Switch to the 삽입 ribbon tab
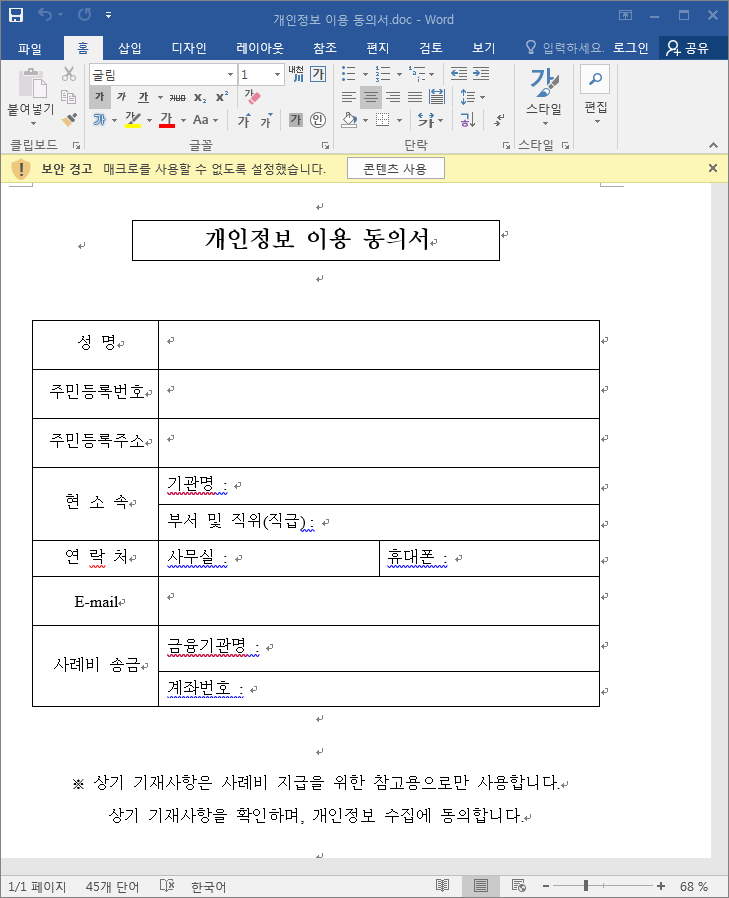This screenshot has height=898, width=729. point(129,48)
